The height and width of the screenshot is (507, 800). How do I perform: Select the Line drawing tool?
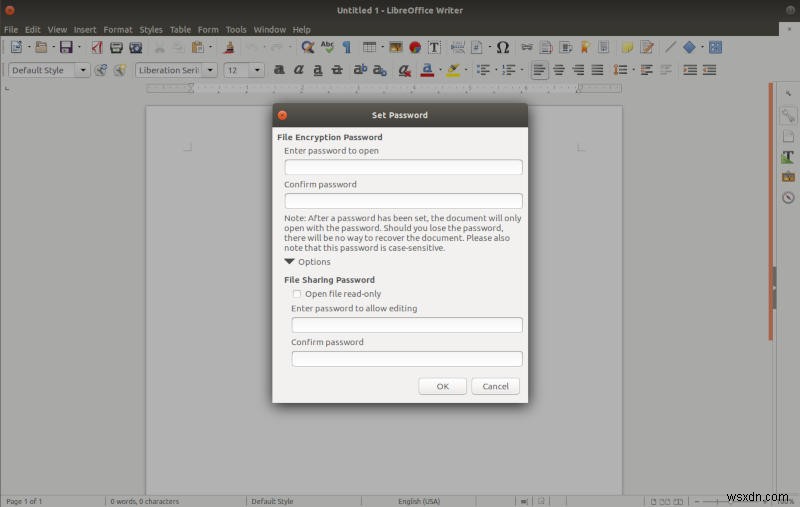pyautogui.click(x=670, y=47)
